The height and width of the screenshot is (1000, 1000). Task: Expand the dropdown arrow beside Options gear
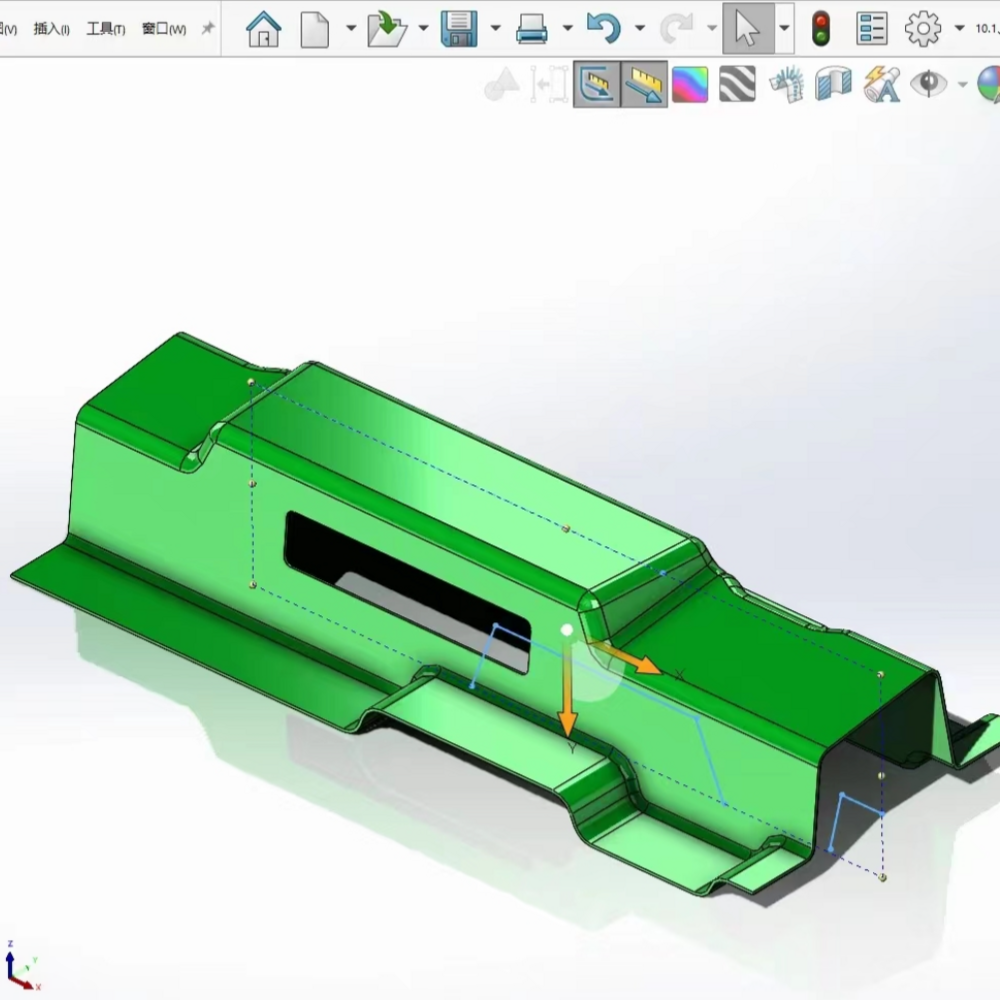(959, 29)
